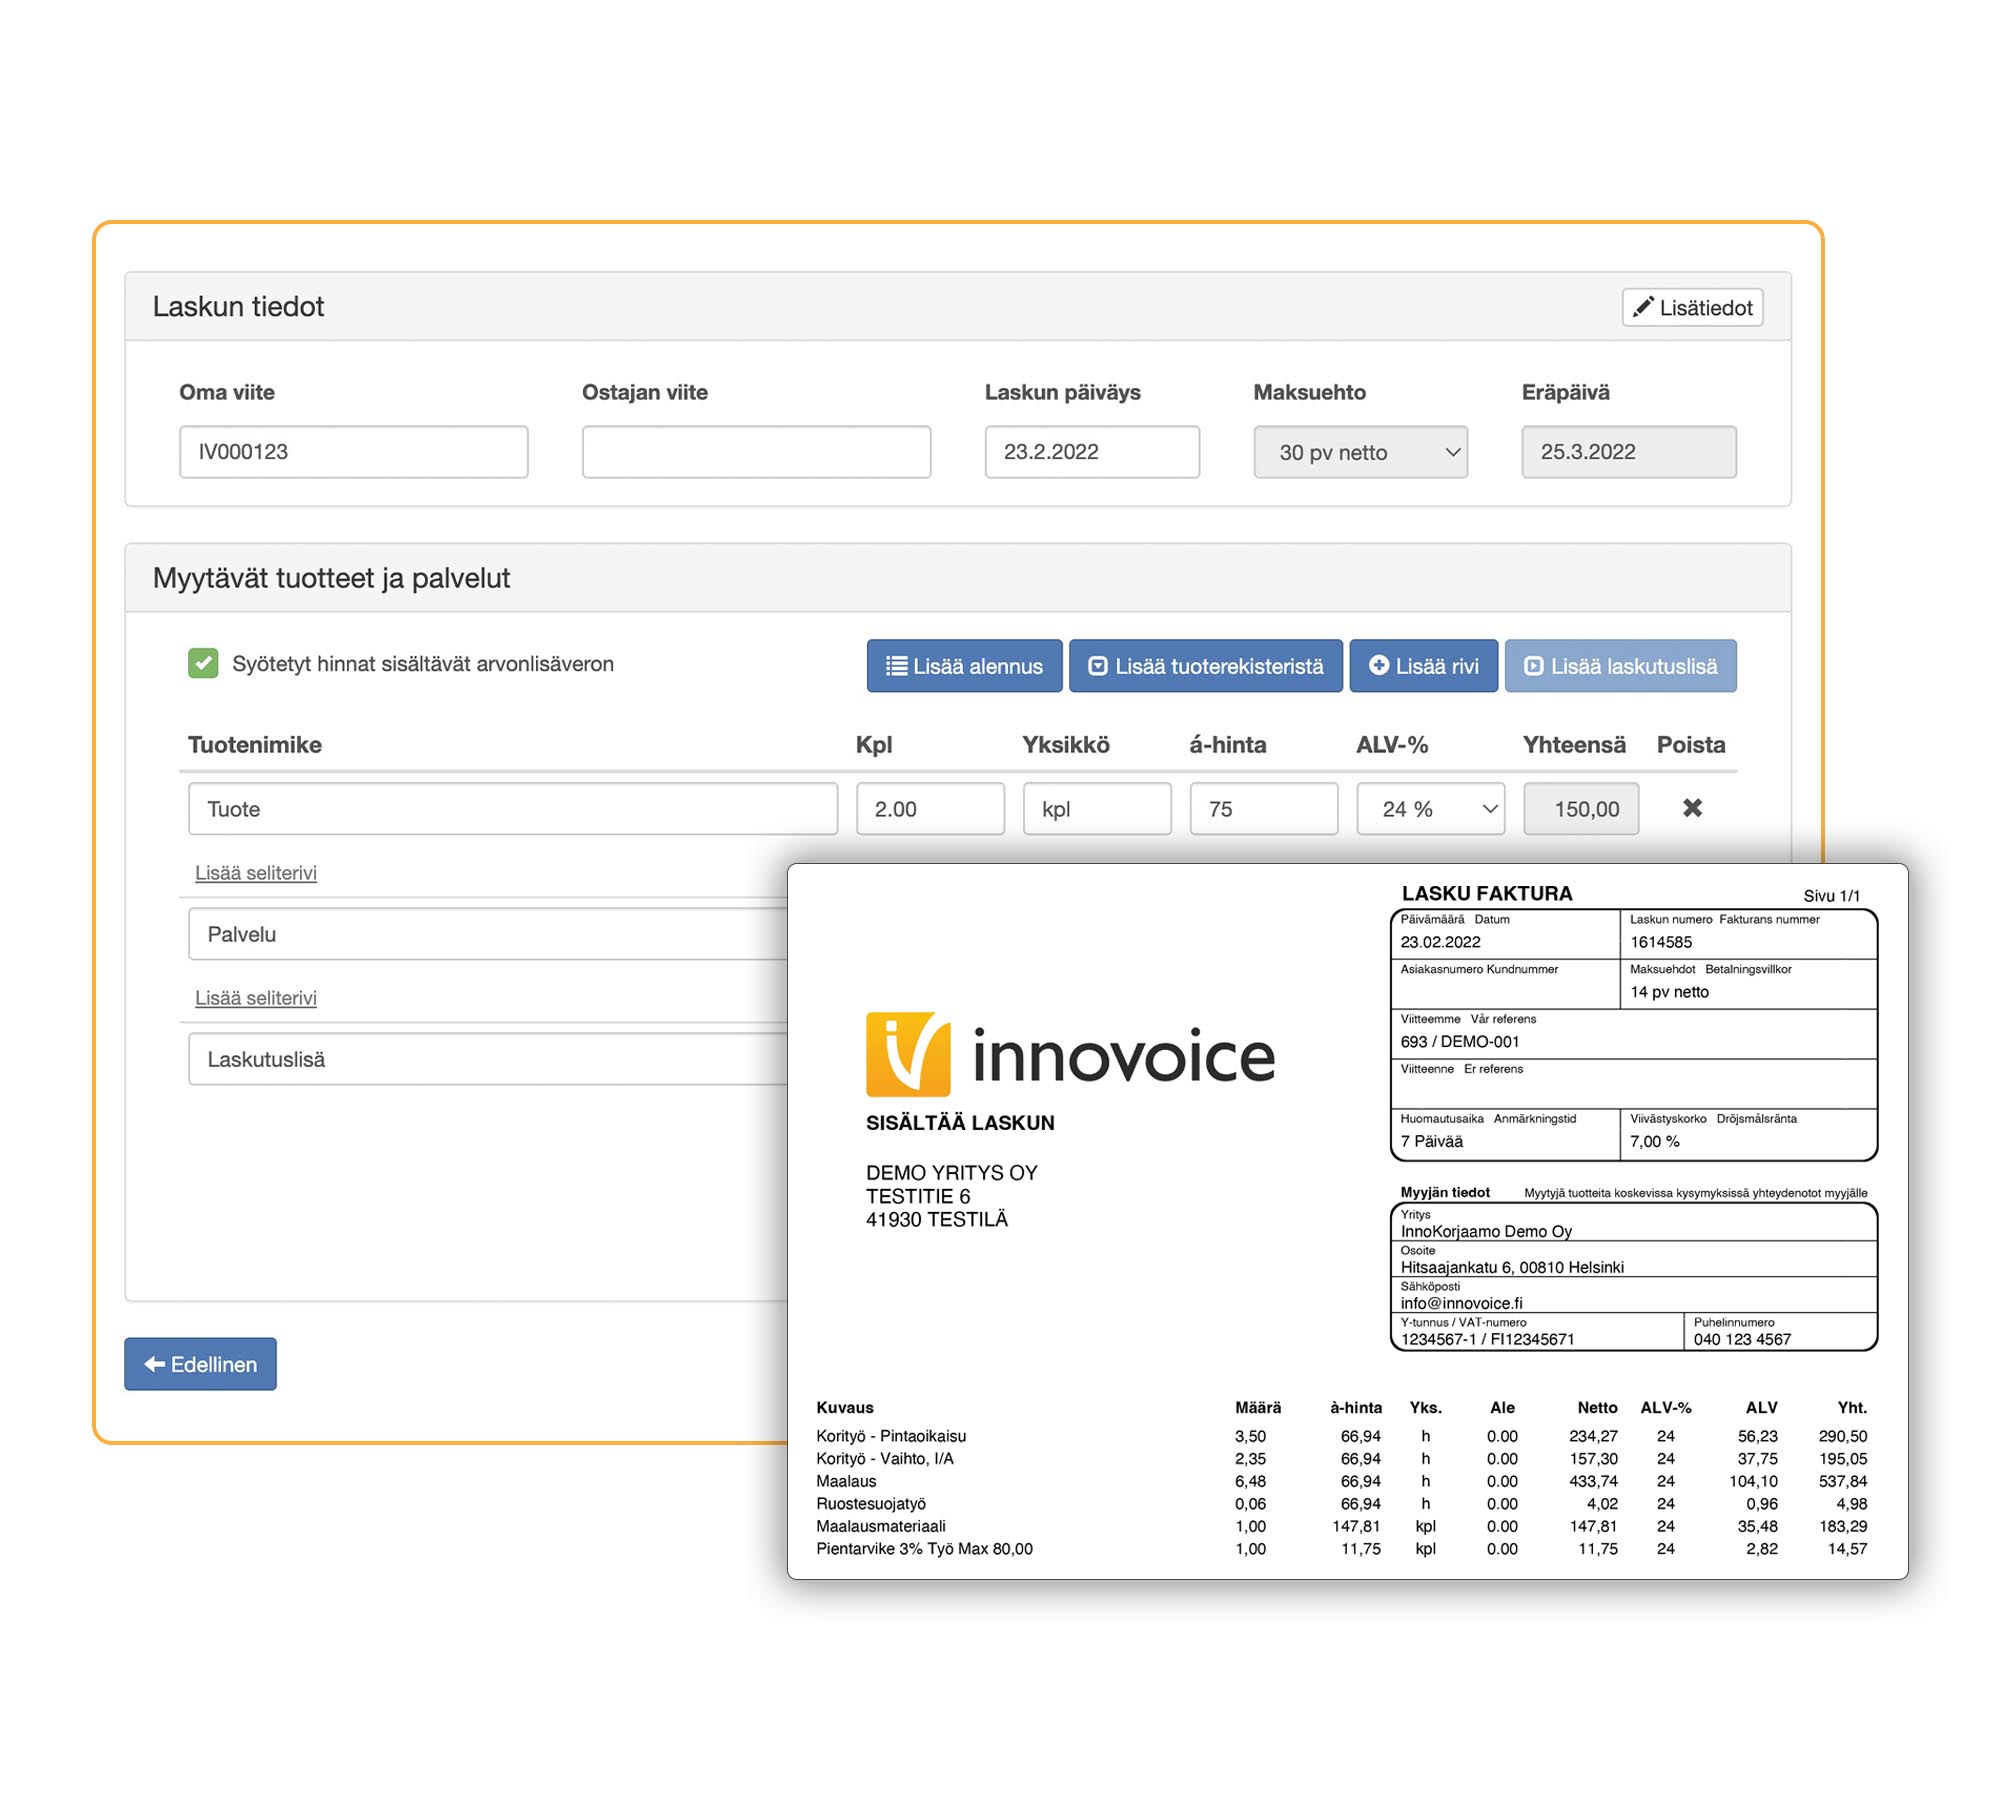This screenshot has height=1800, width=2000.
Task: Click the Yksikkö field showing kpl
Action: click(x=1097, y=809)
